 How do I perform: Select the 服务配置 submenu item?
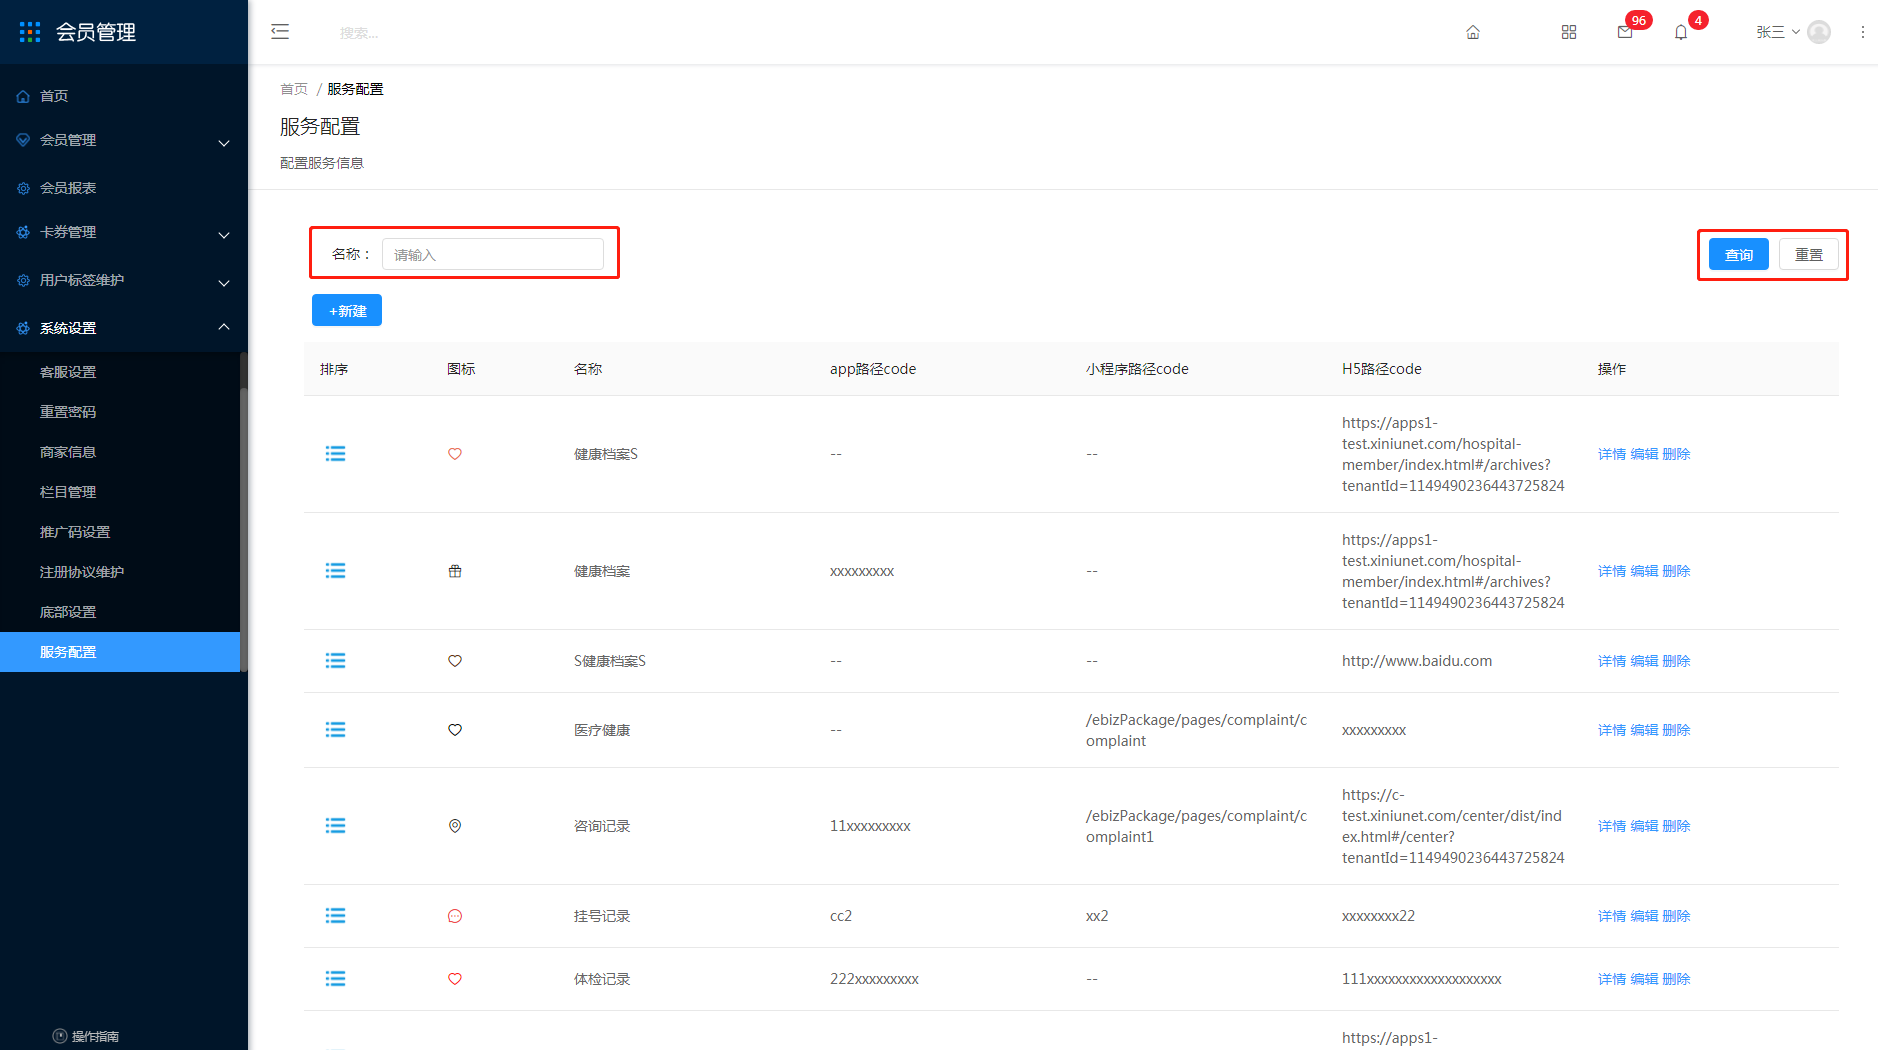click(120, 652)
